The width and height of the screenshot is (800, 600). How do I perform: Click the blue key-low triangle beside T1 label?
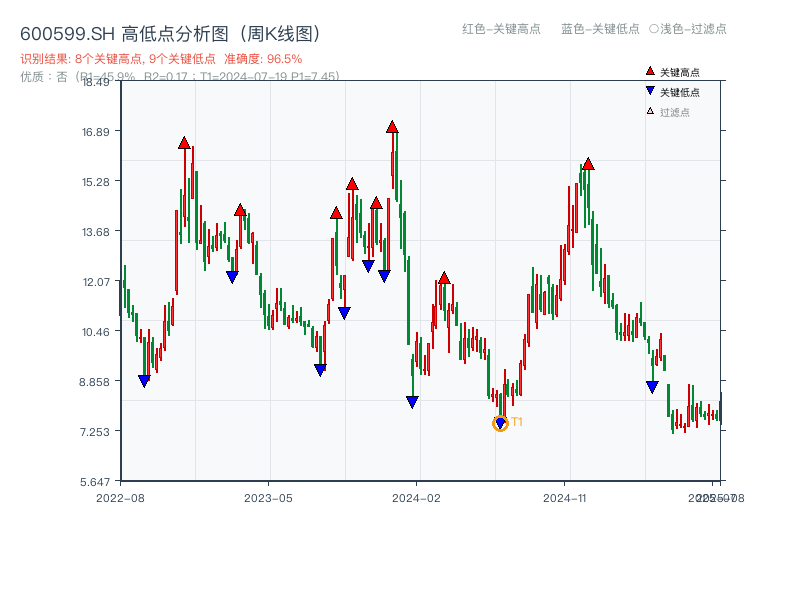point(500,421)
